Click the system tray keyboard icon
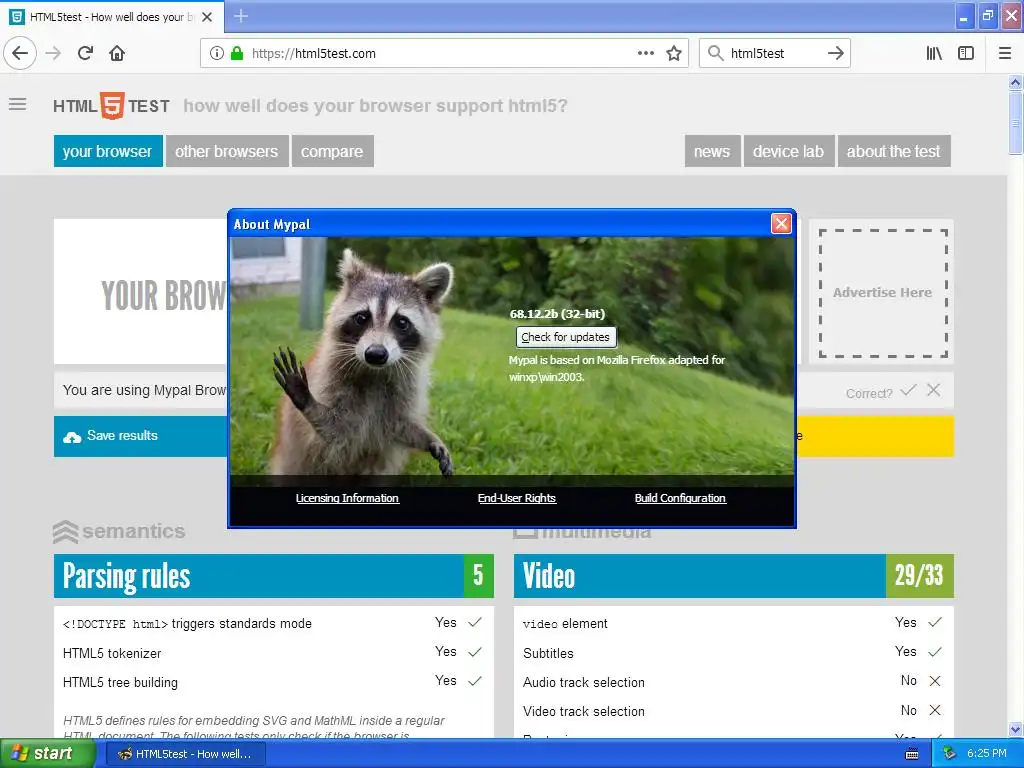 click(x=912, y=754)
